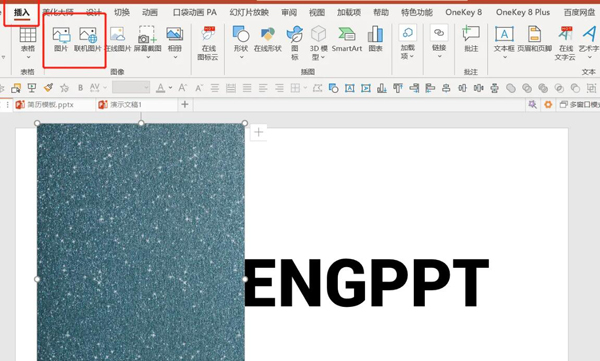This screenshot has width=600, height=361.
Task: Click the 多窗口模式 multi-window button
Action: (x=579, y=105)
